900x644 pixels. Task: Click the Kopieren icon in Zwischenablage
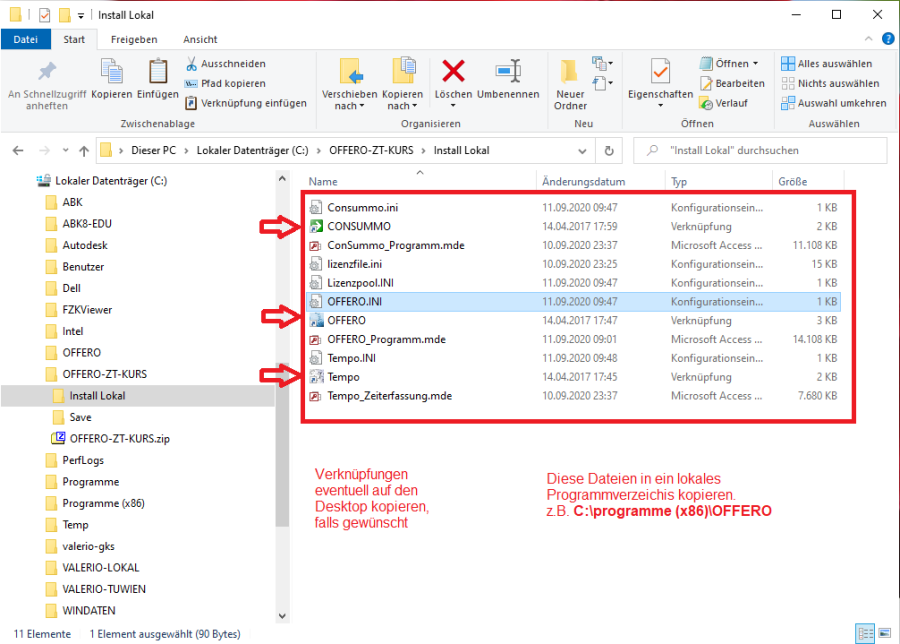(111, 72)
